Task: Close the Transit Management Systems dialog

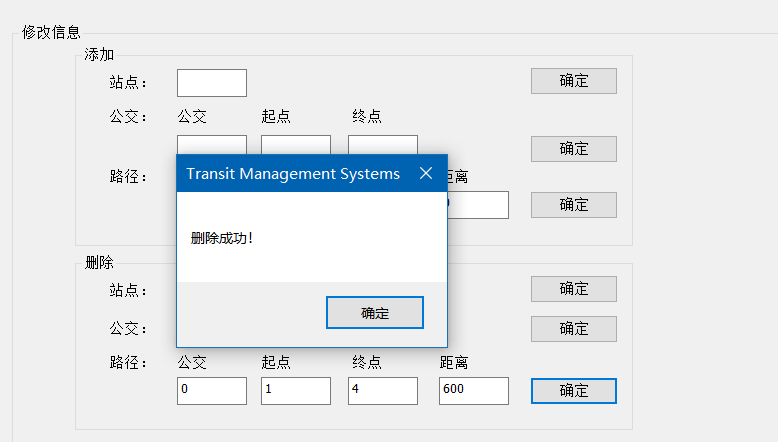Action: click(426, 173)
